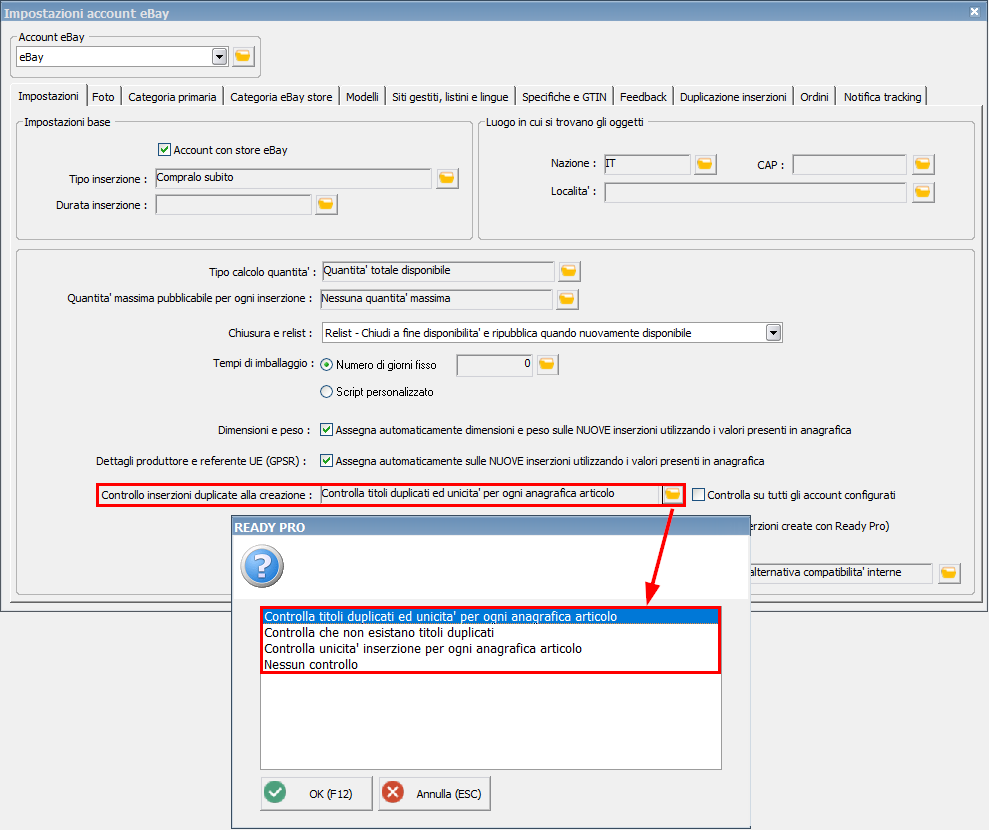Open lookup icon beside compatibilita' interne field
Image resolution: width=989 pixels, height=830 pixels.
click(x=949, y=573)
